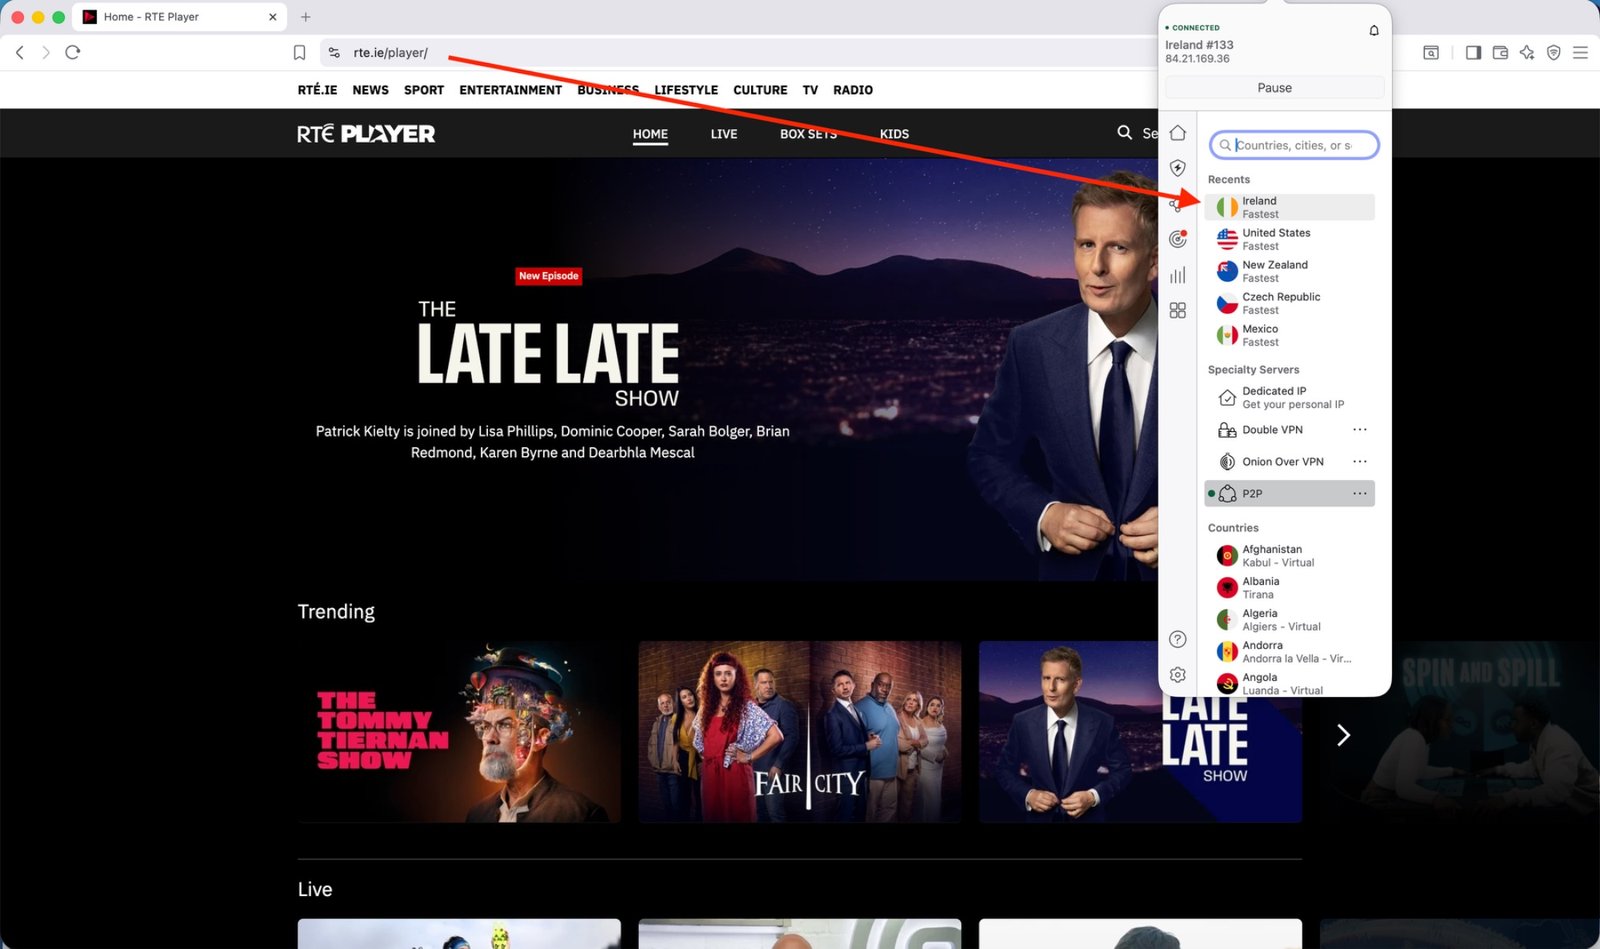Image resolution: width=1600 pixels, height=949 pixels.
Task: Open the Onion Over VPN options menu
Action: [1359, 461]
